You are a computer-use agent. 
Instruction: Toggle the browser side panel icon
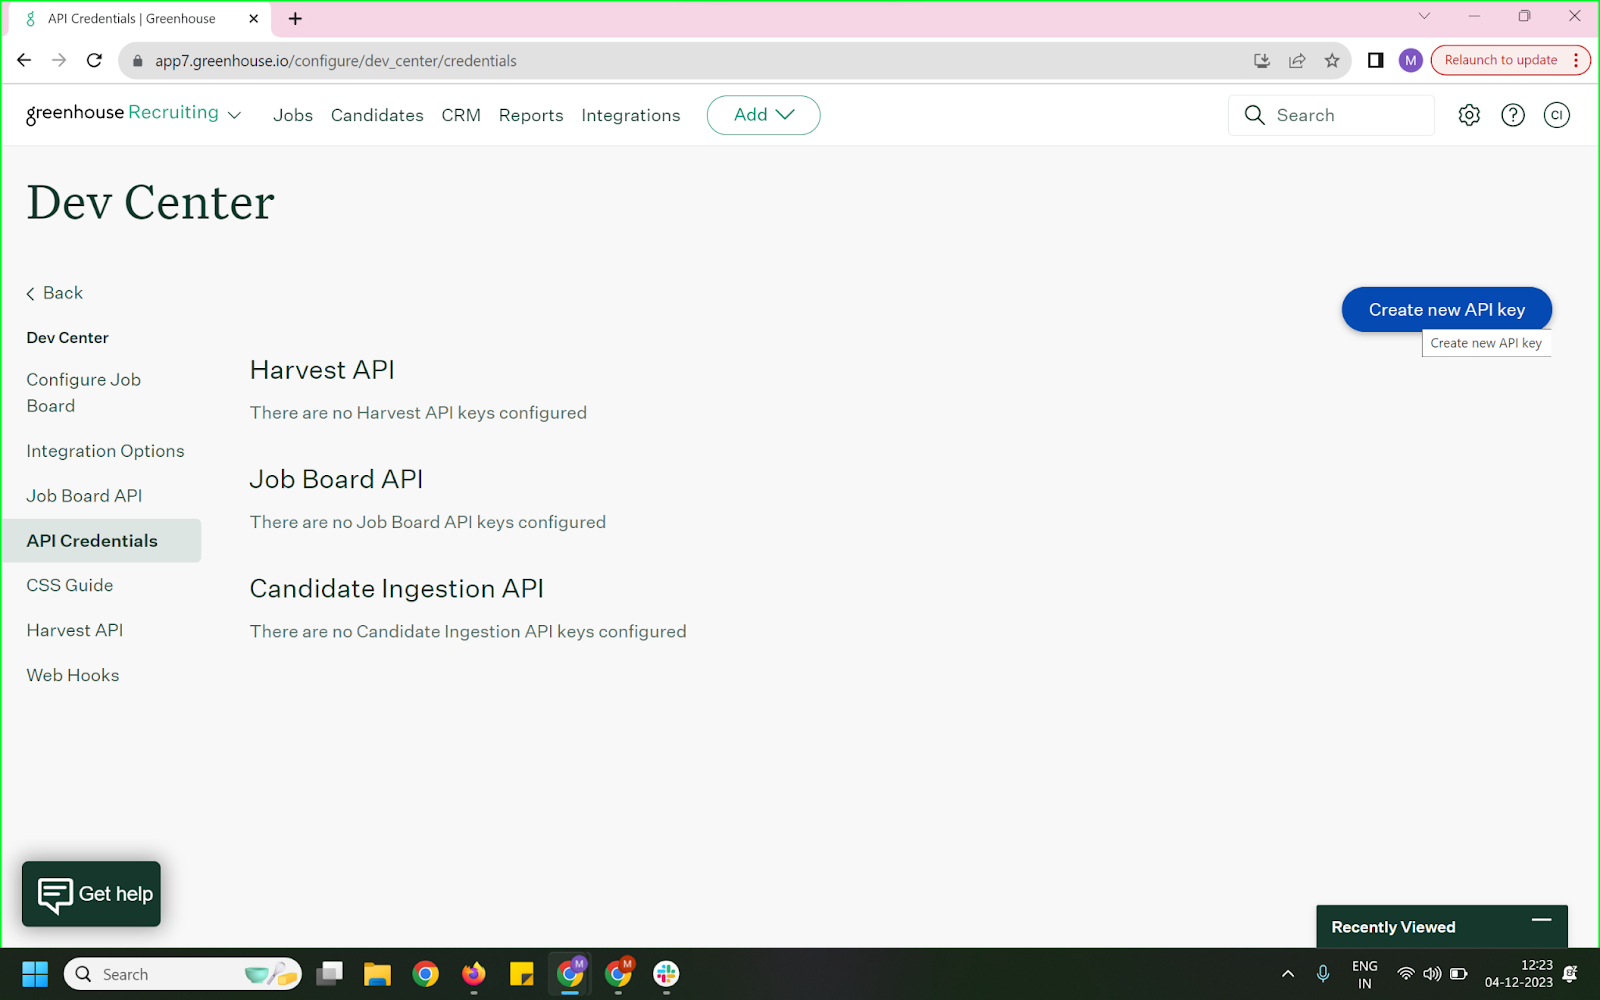(1376, 60)
